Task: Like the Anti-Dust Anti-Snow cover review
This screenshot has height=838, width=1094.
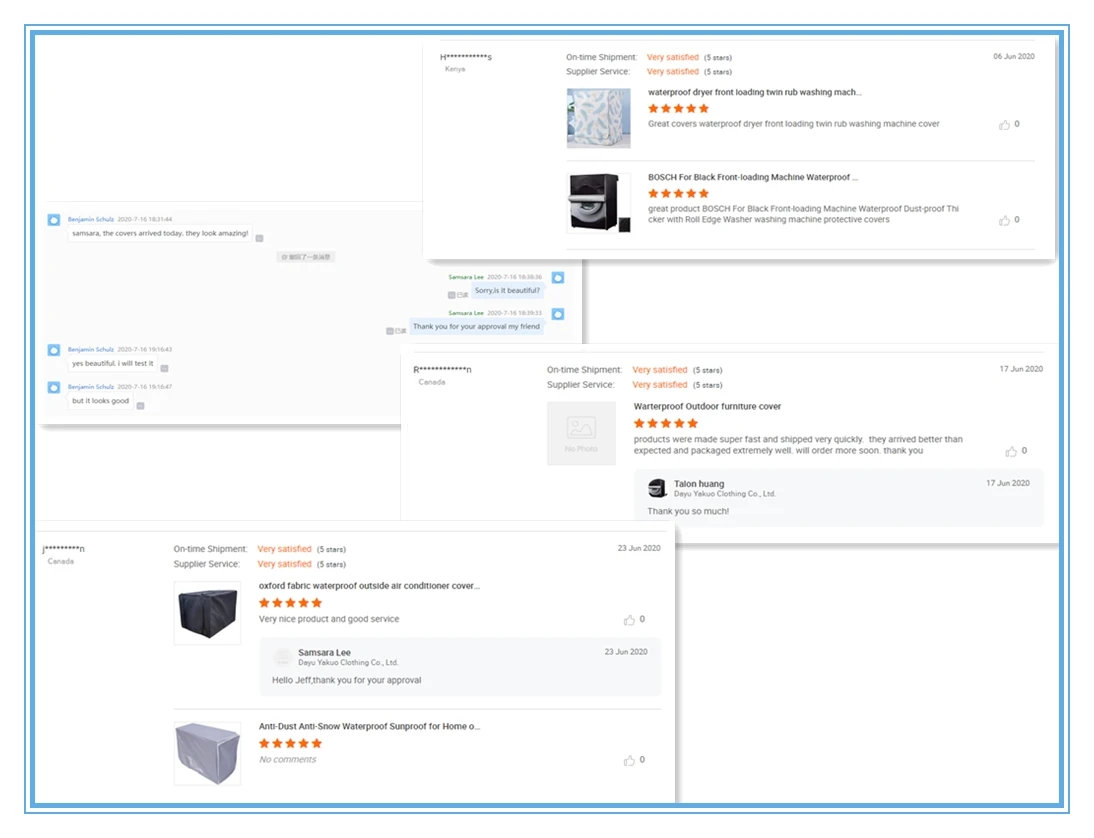Action: point(629,760)
